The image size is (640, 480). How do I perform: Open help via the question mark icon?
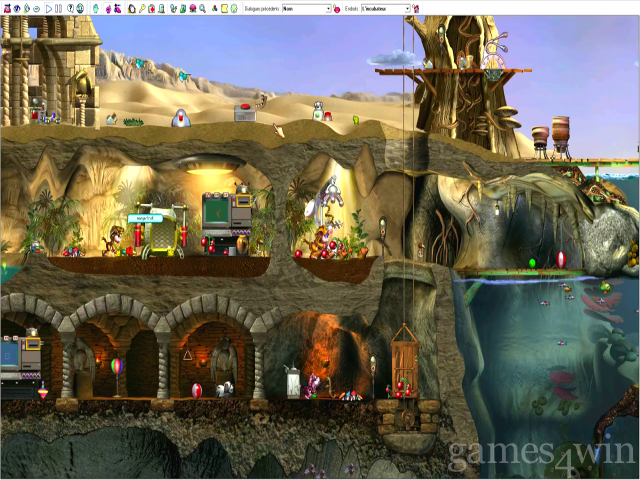coord(70,8)
